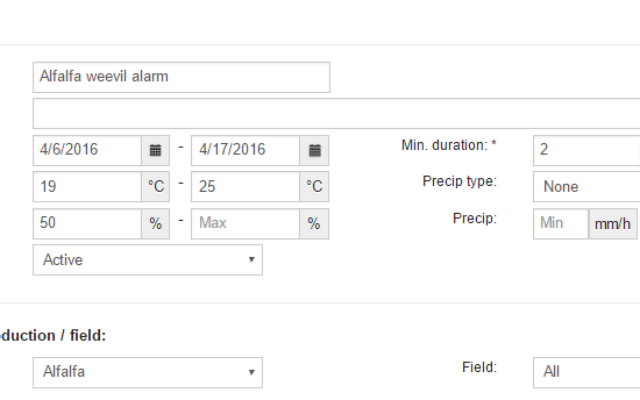Click the minimum humidity % addon
Viewport: 640px width, 400px height.
point(156,224)
